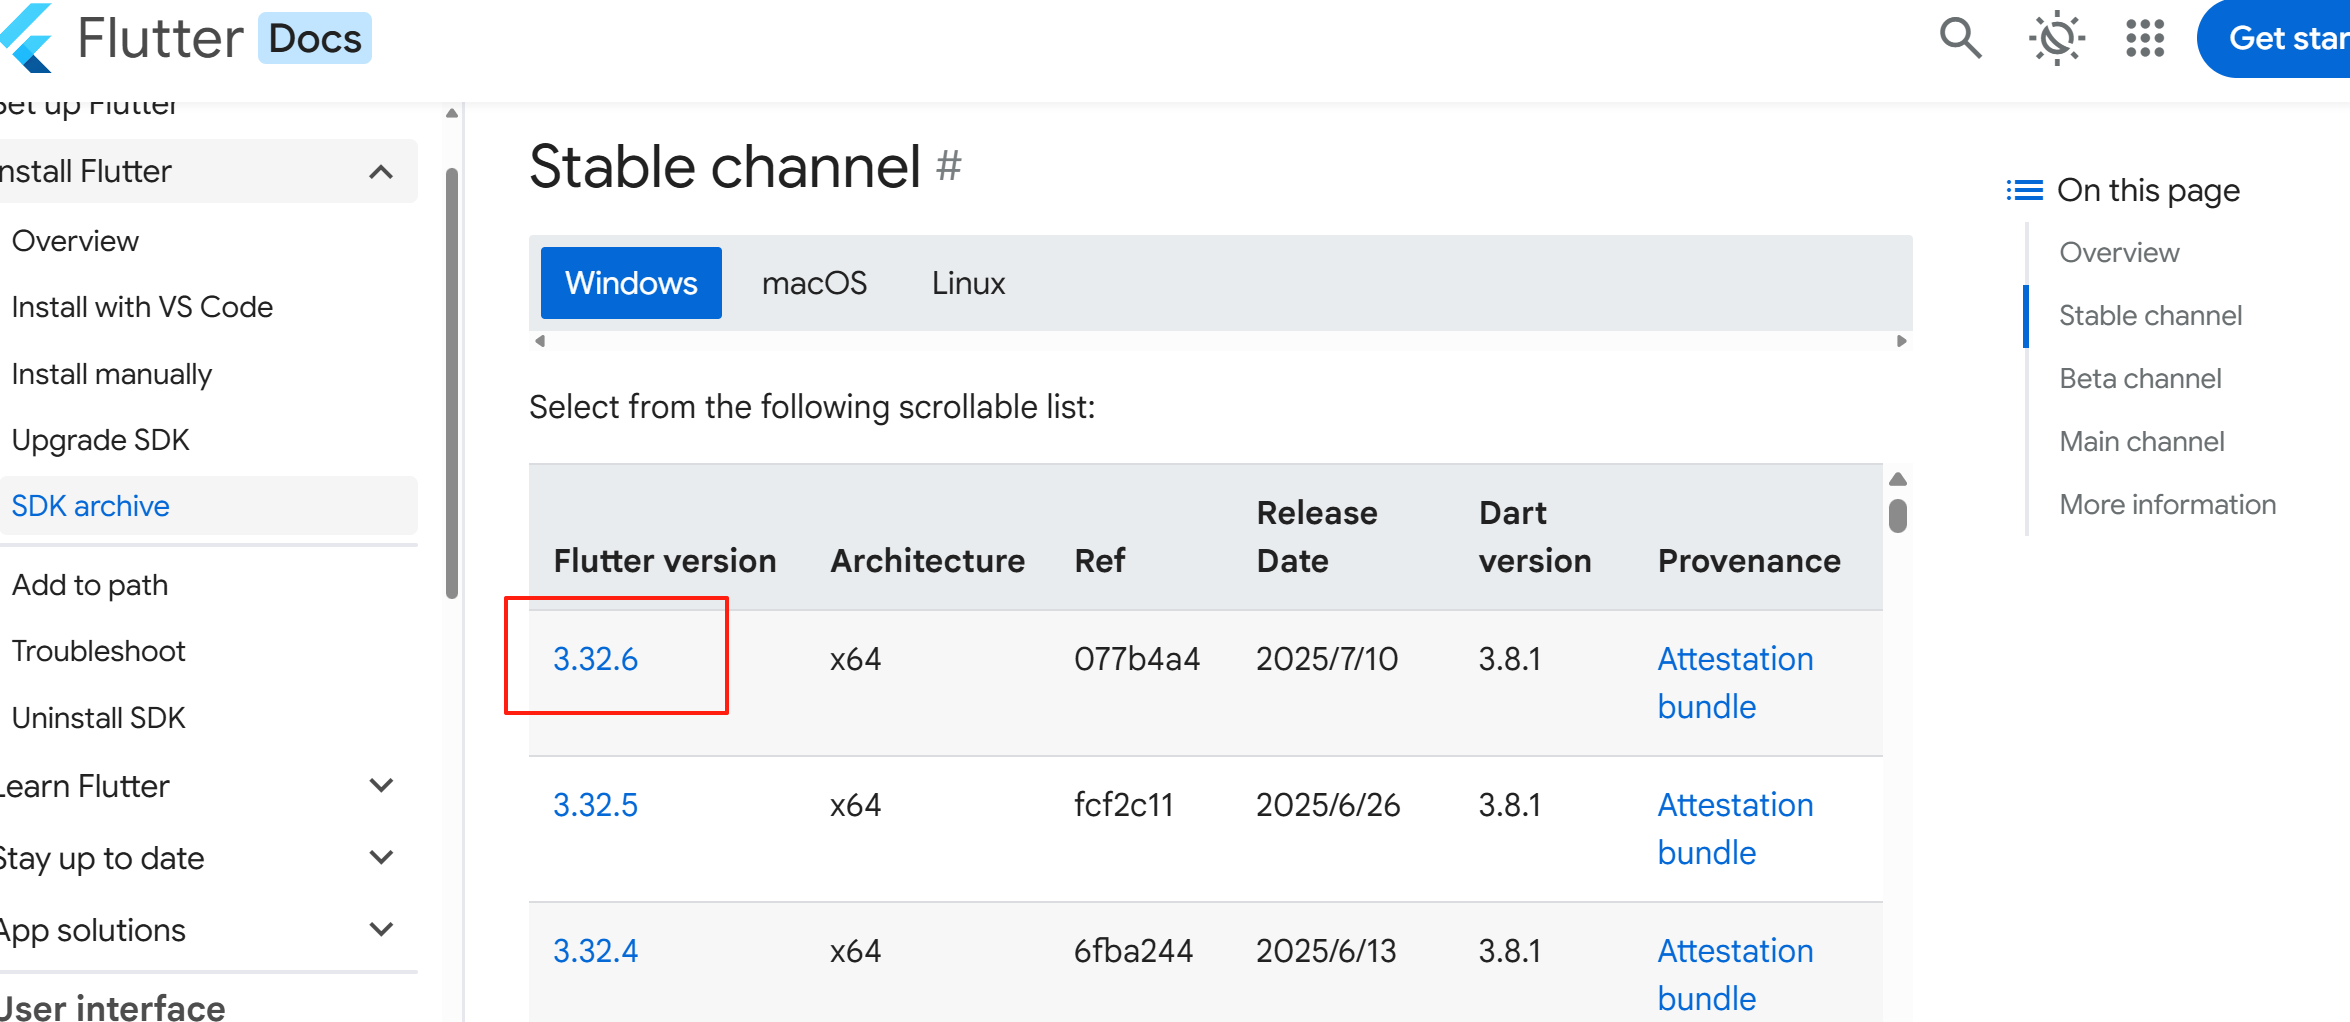Select the Windows tab
Viewport: 2350px width, 1022px height.
pyautogui.click(x=631, y=283)
